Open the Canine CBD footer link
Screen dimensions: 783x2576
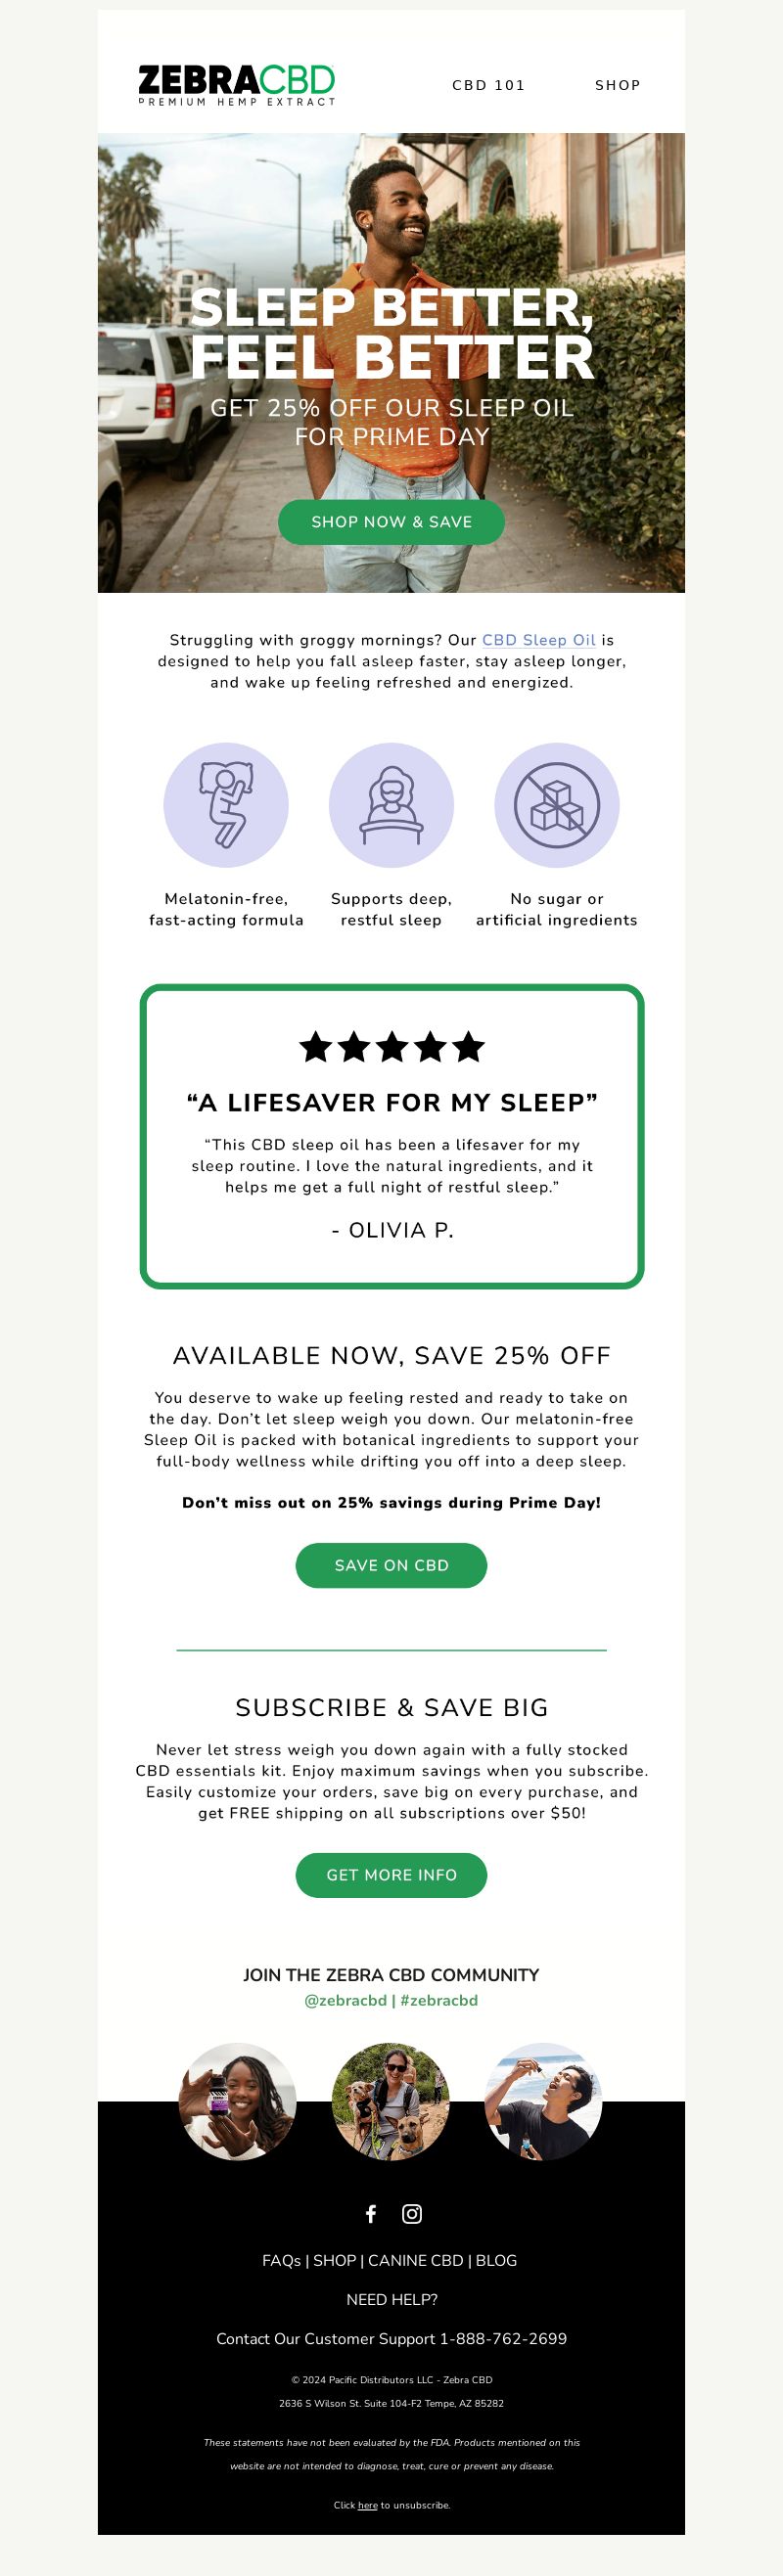coord(415,2260)
